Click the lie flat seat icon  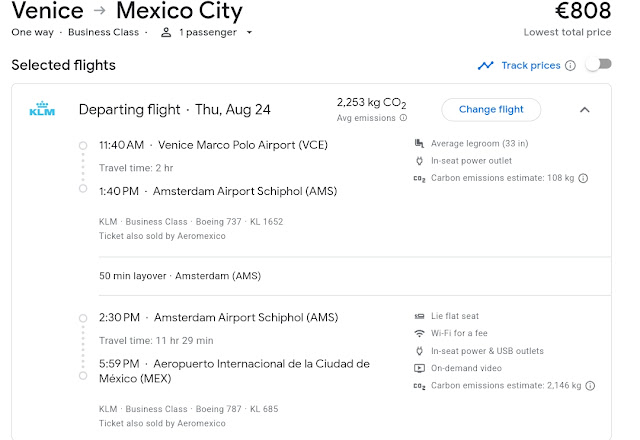[419, 316]
